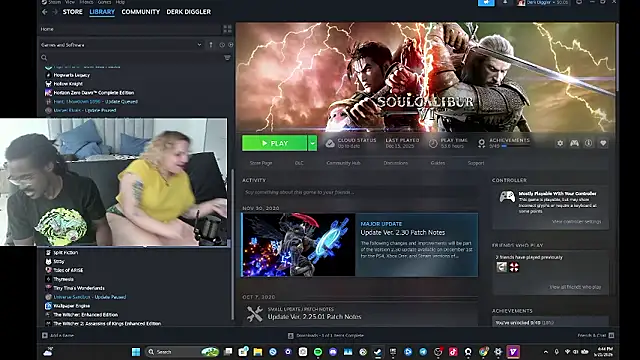Open the Community Hub link
Viewport: 640px width, 360px height.
[x=343, y=163]
